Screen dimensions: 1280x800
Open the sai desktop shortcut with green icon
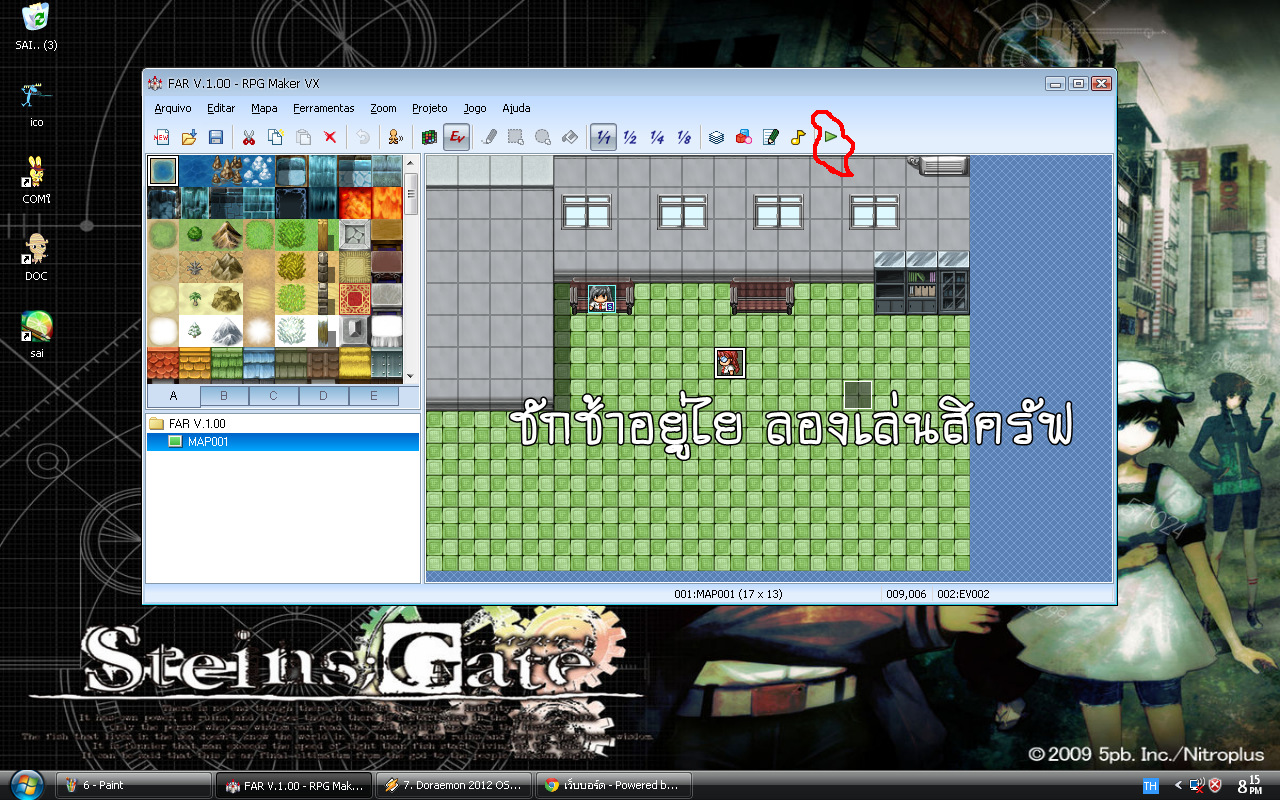[x=36, y=334]
